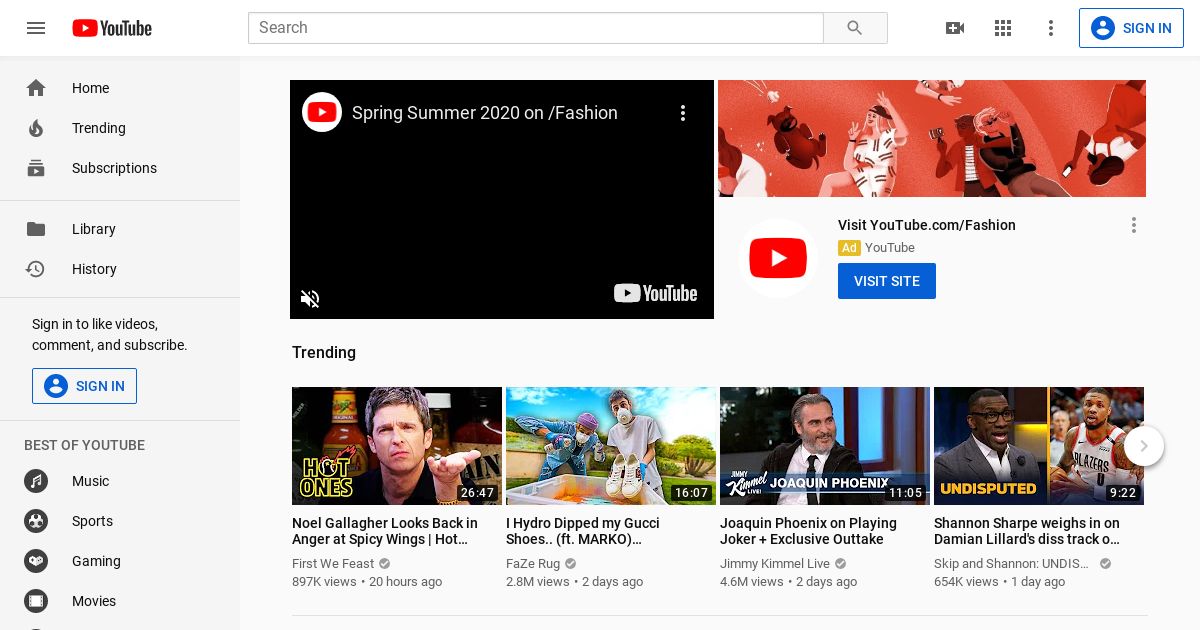Click the Movies film icon
Viewport: 1200px width, 630px height.
pyautogui.click(x=36, y=601)
